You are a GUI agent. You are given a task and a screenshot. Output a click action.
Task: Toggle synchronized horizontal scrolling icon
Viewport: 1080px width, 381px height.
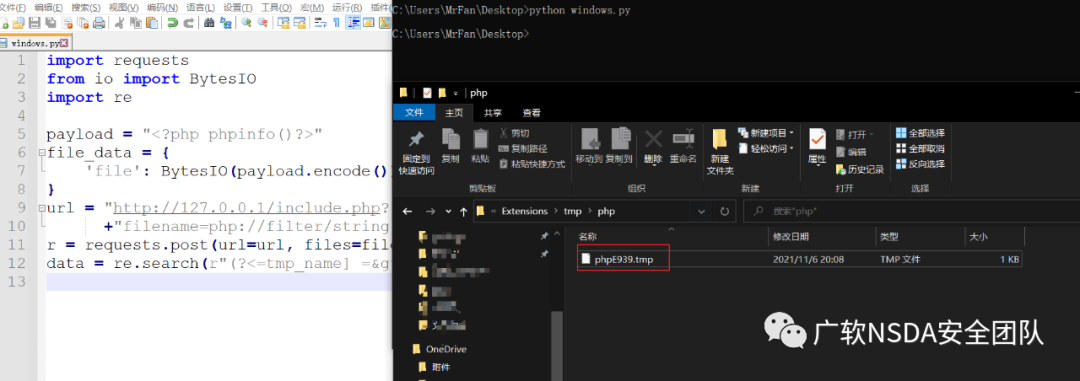pos(300,23)
